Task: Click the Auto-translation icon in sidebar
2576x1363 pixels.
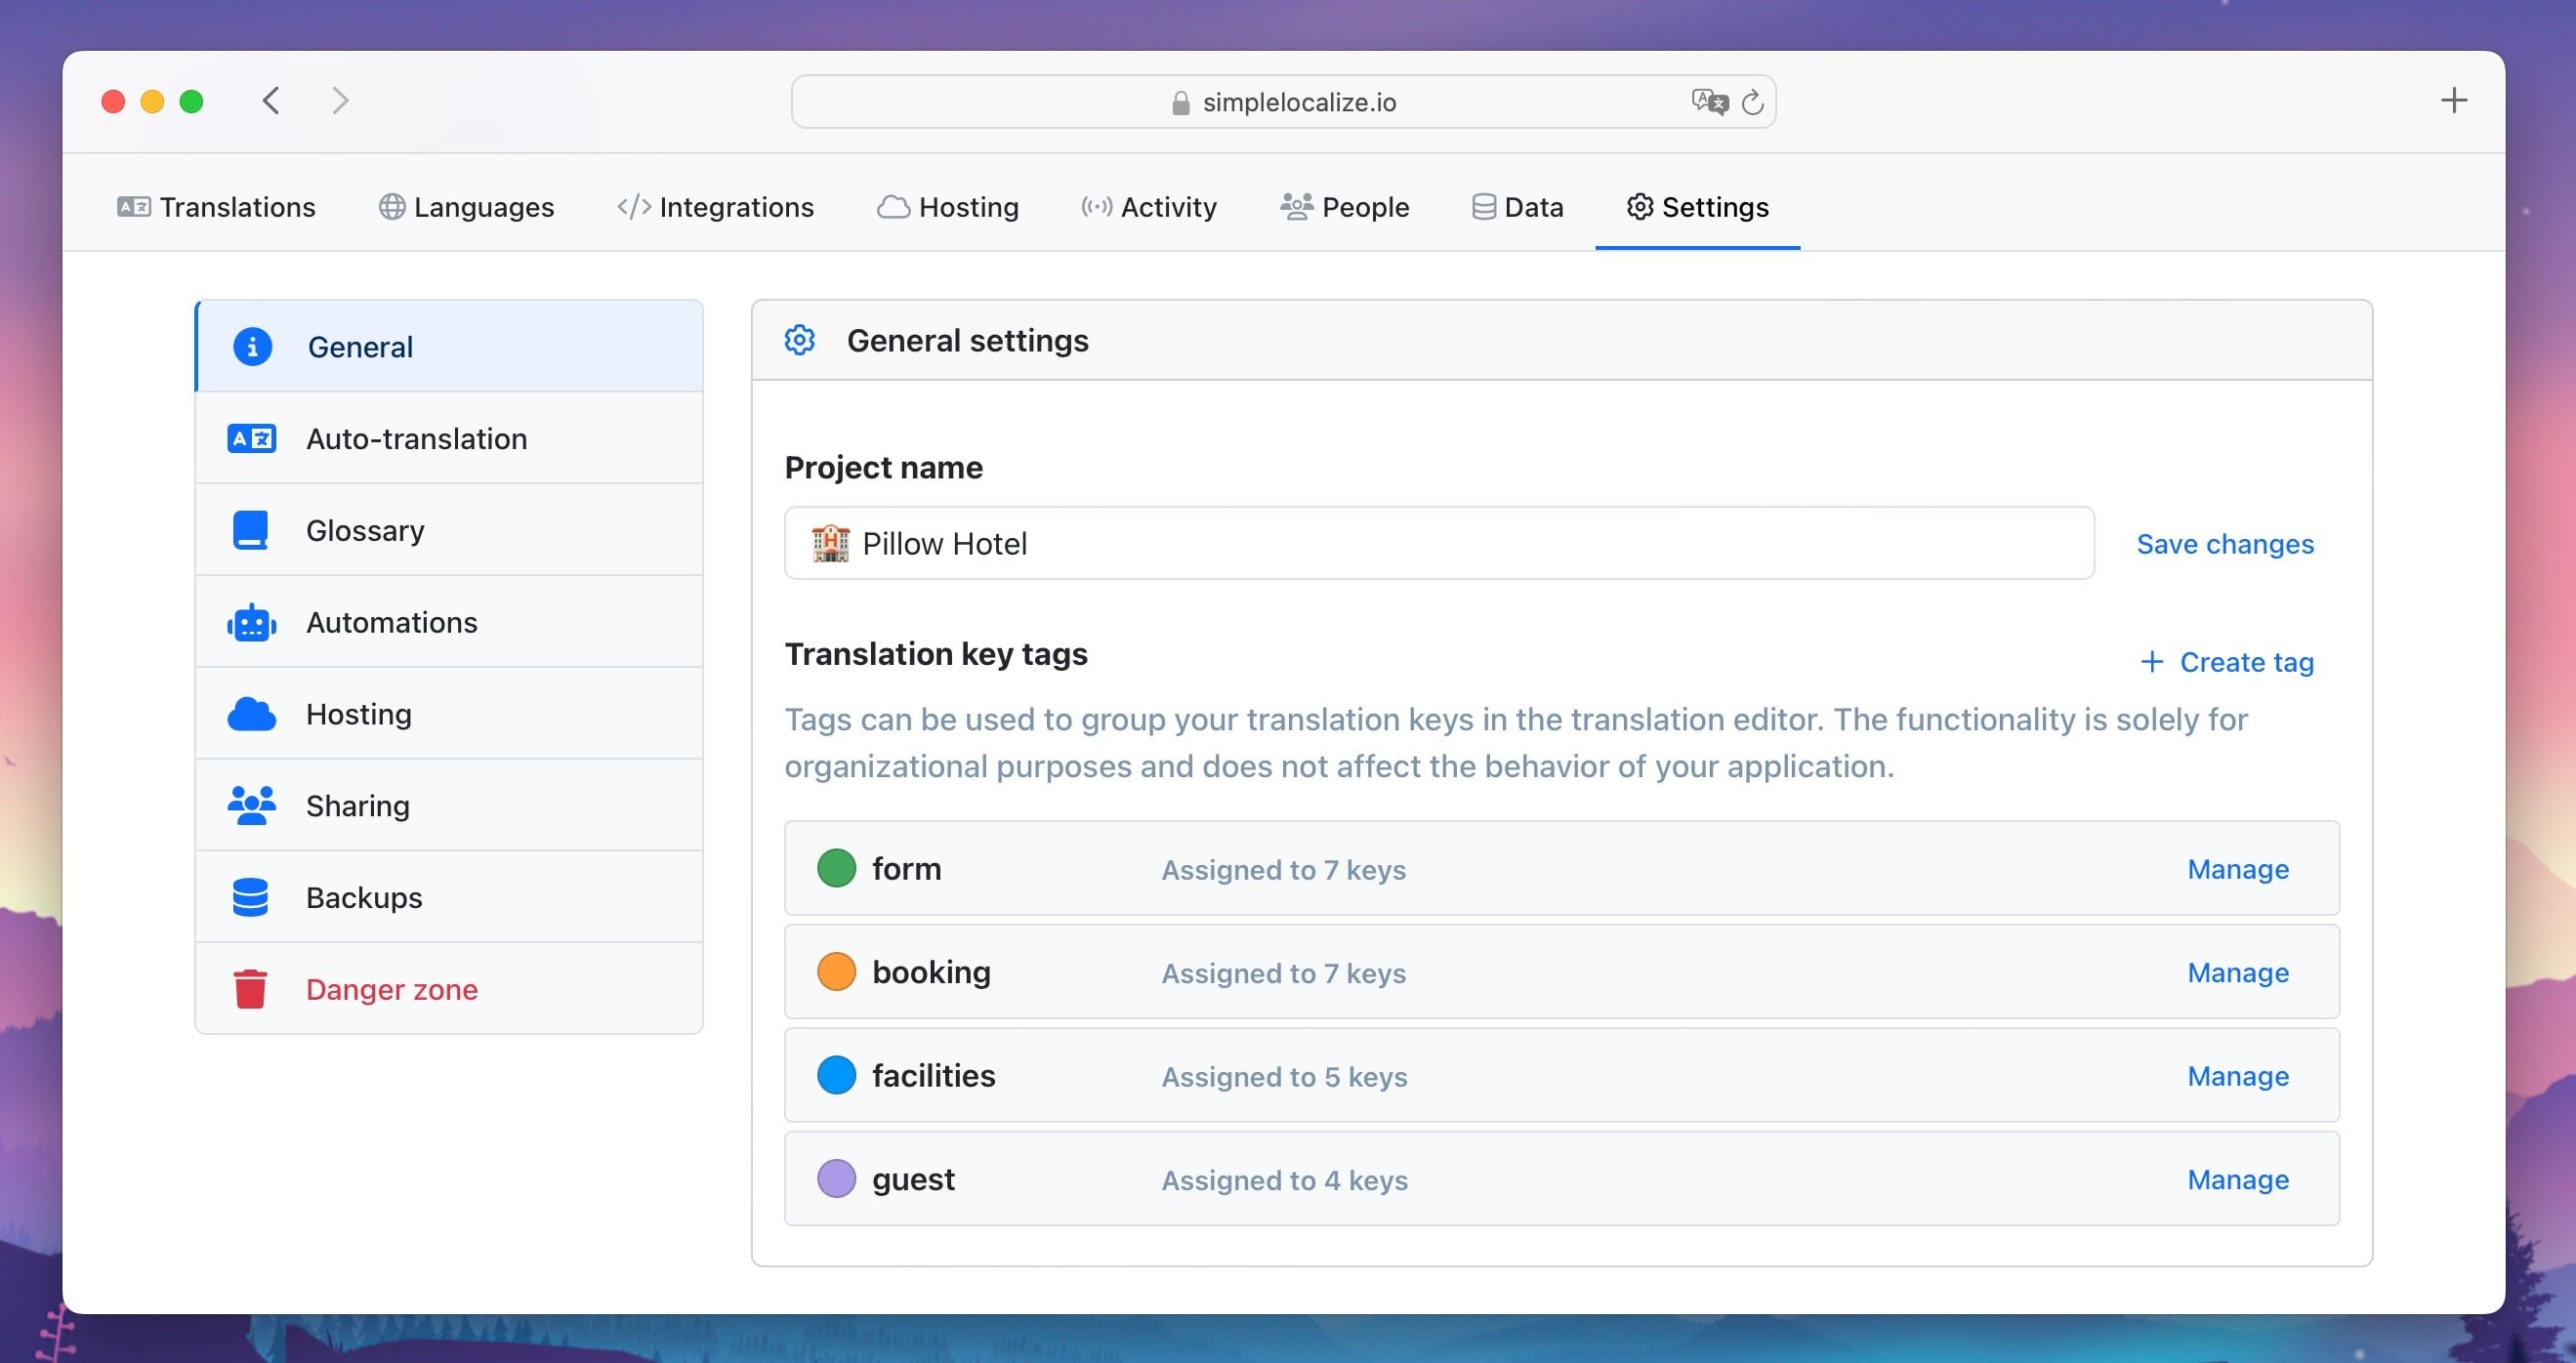Action: coord(251,438)
